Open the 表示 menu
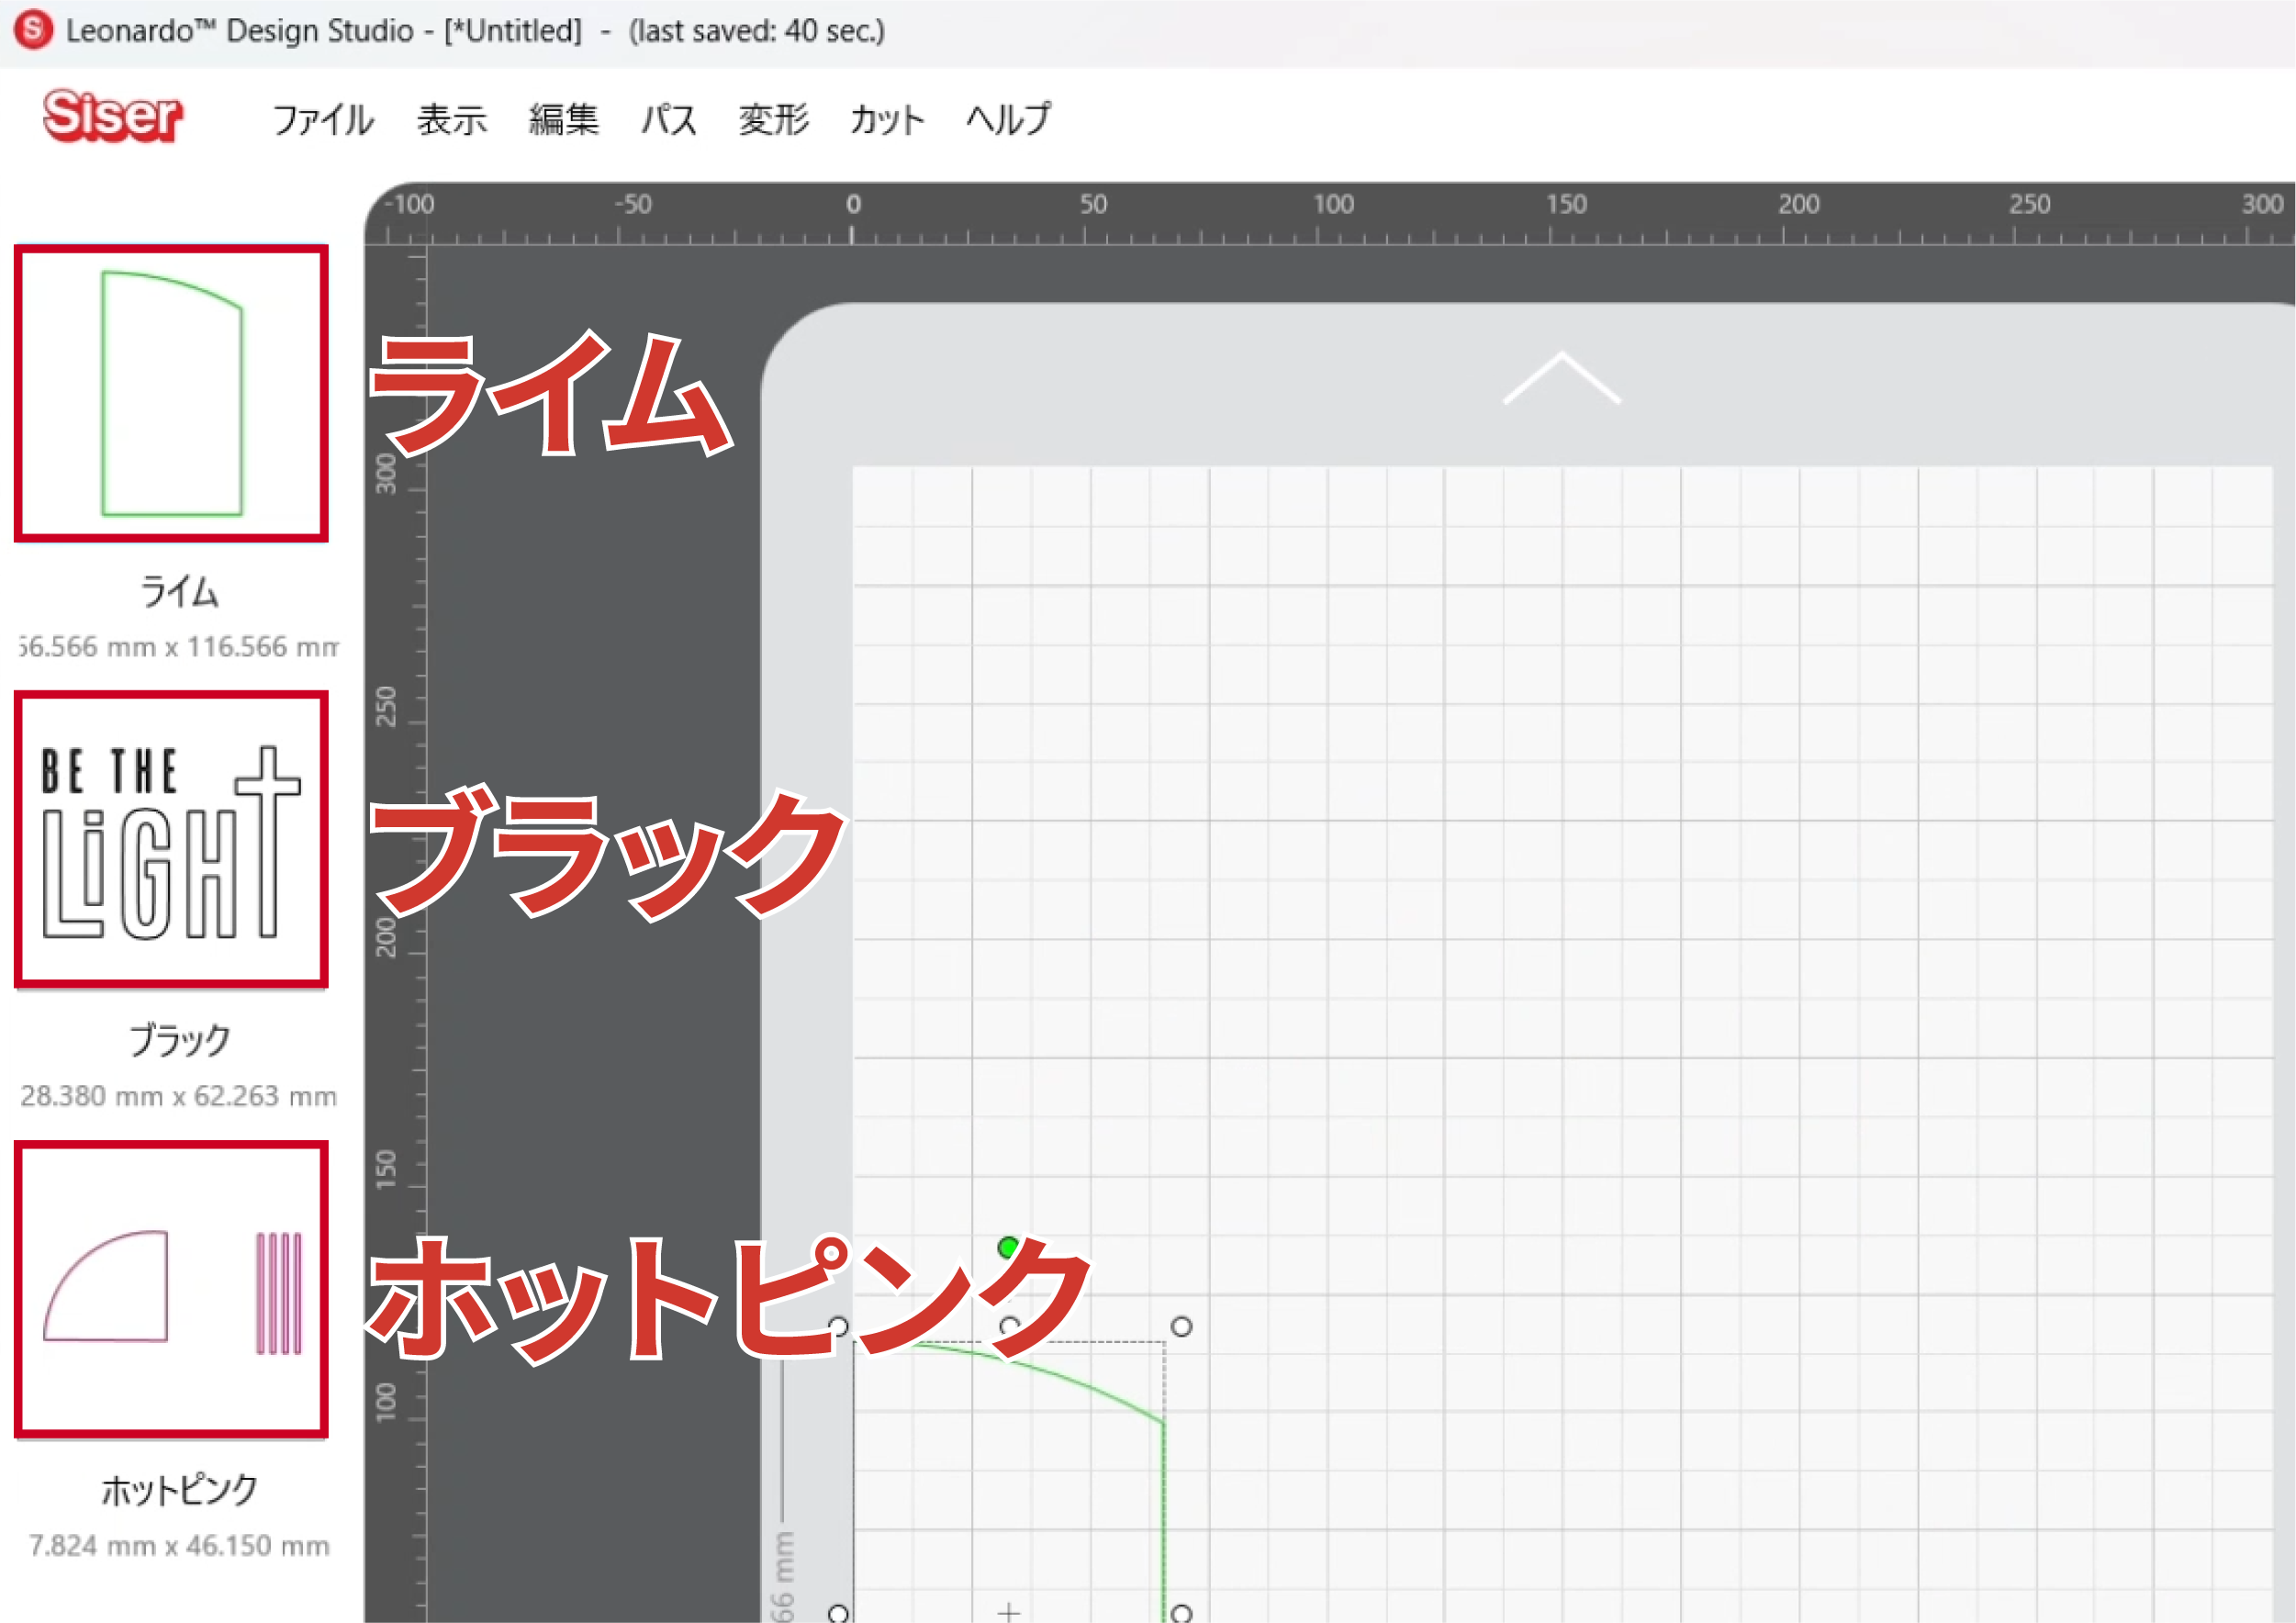The image size is (2296, 1623). click(x=452, y=119)
